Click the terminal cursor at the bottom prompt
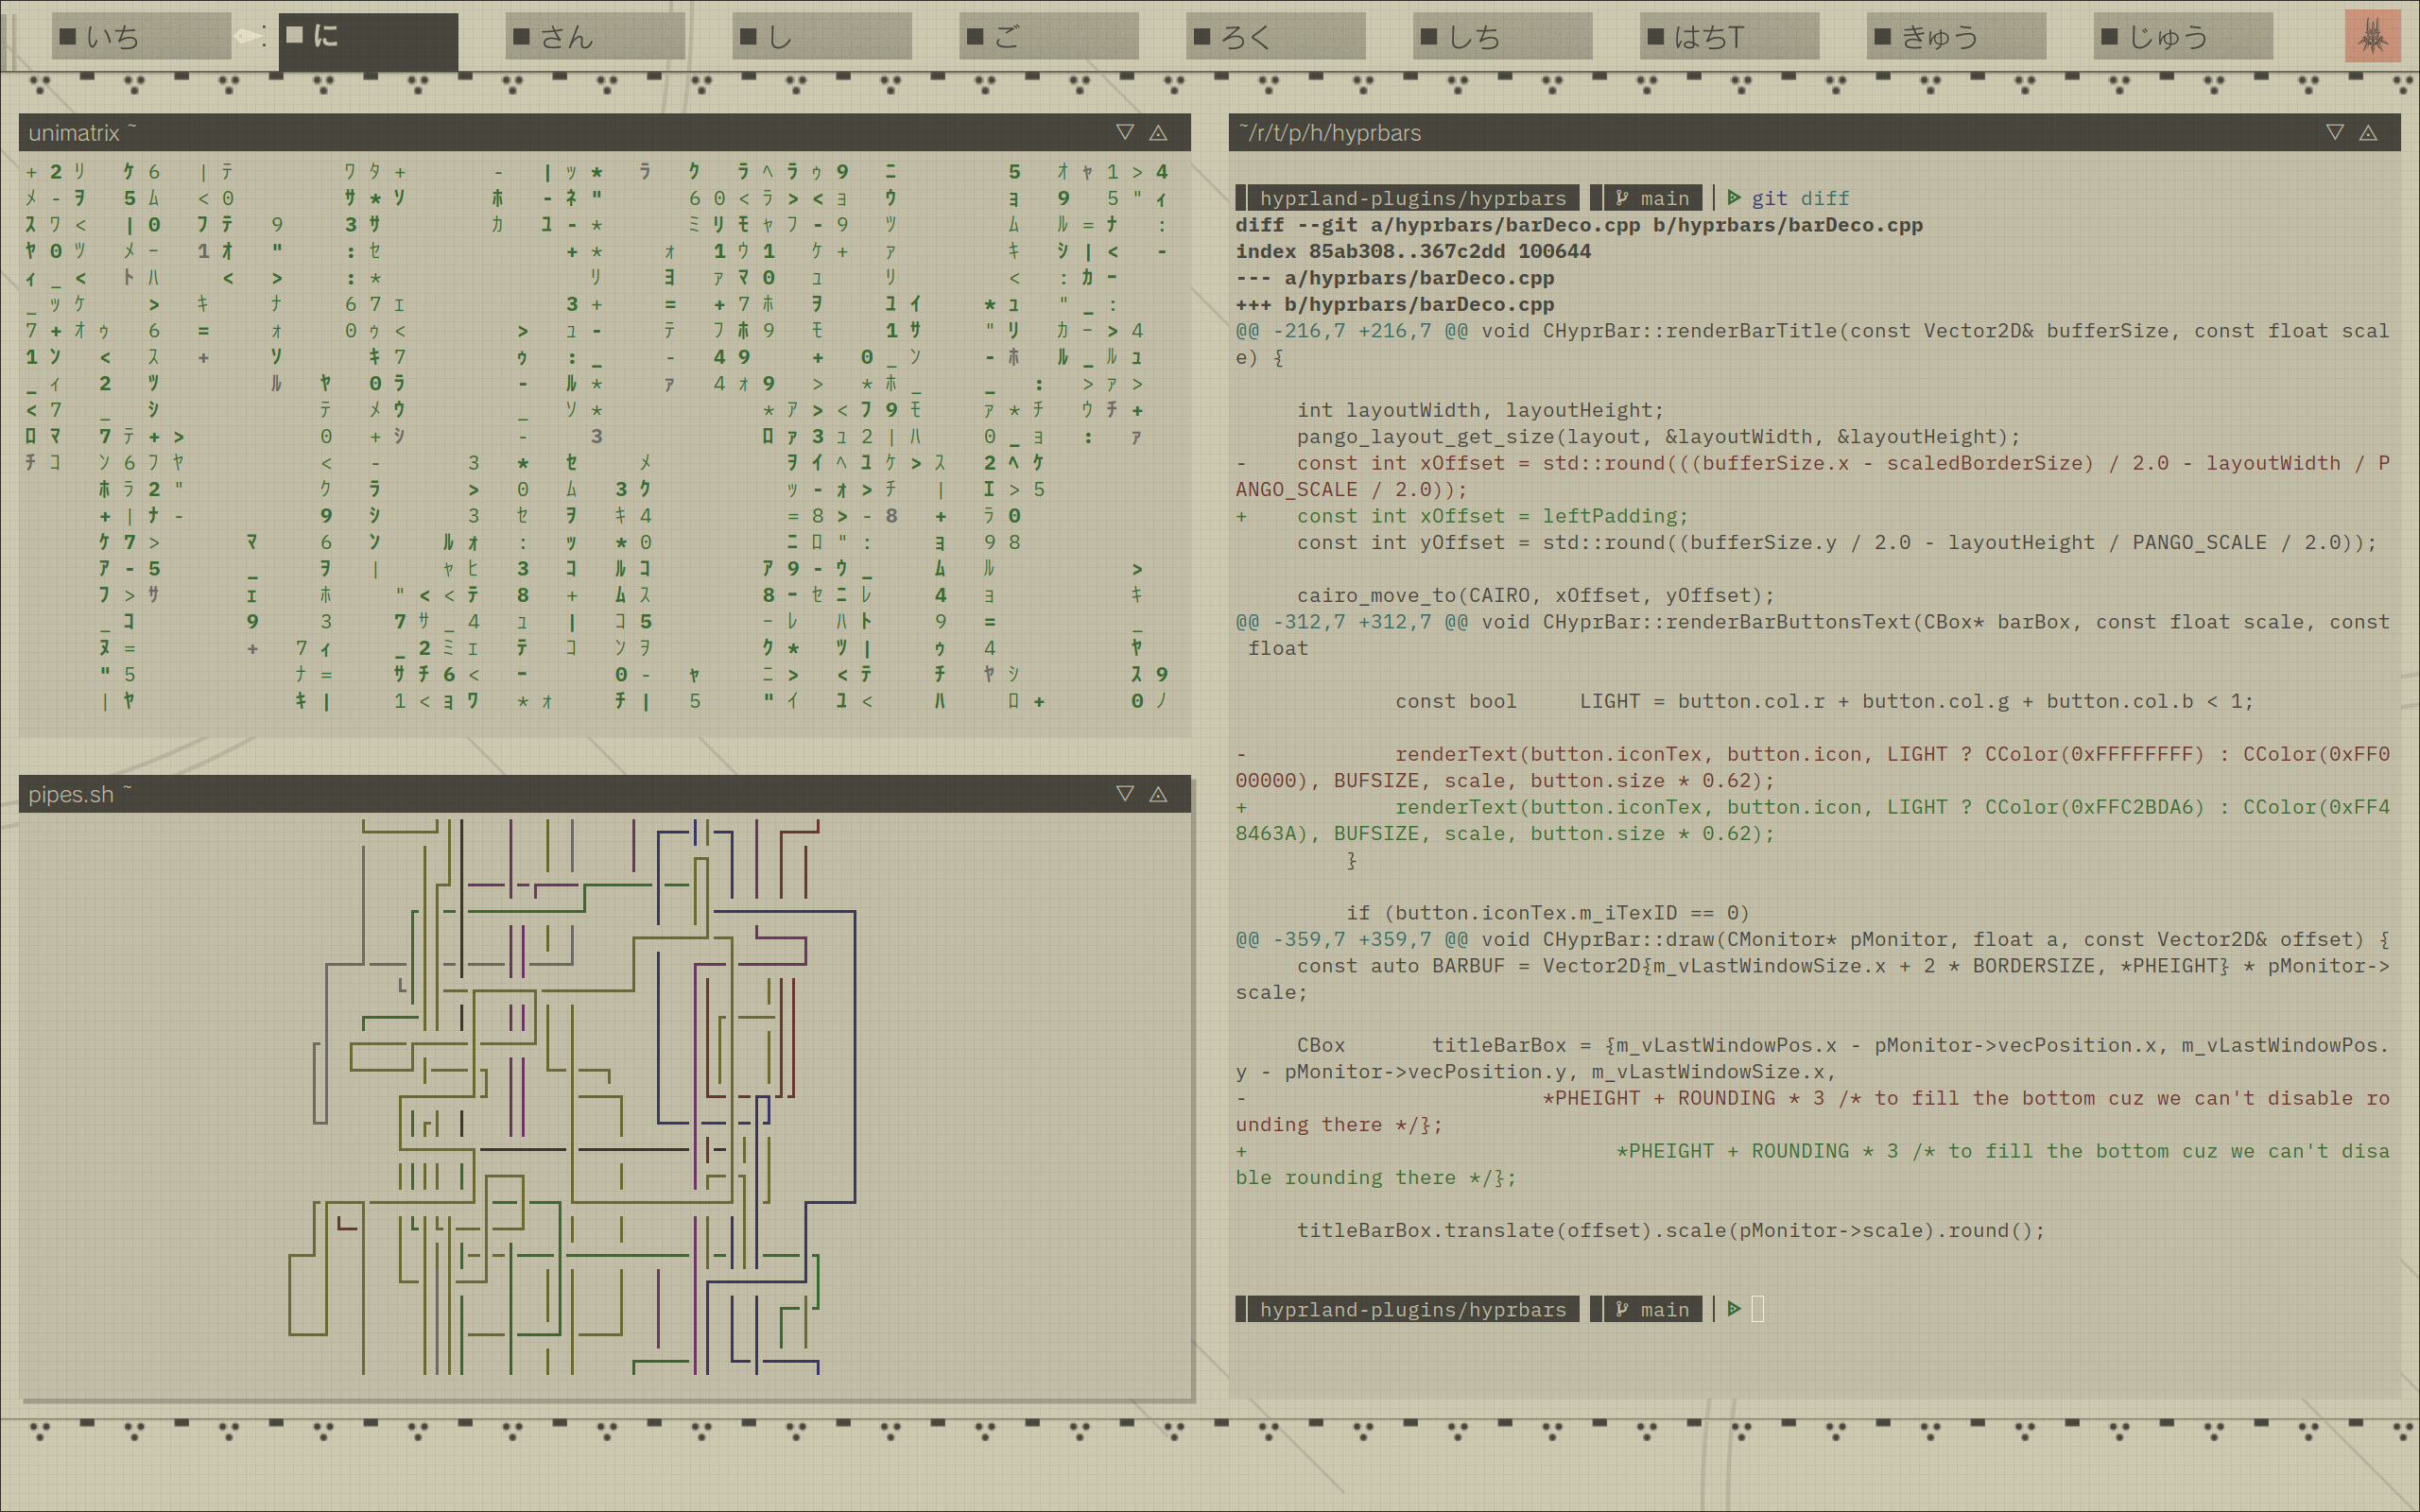The image size is (2420, 1512). (x=1758, y=1308)
